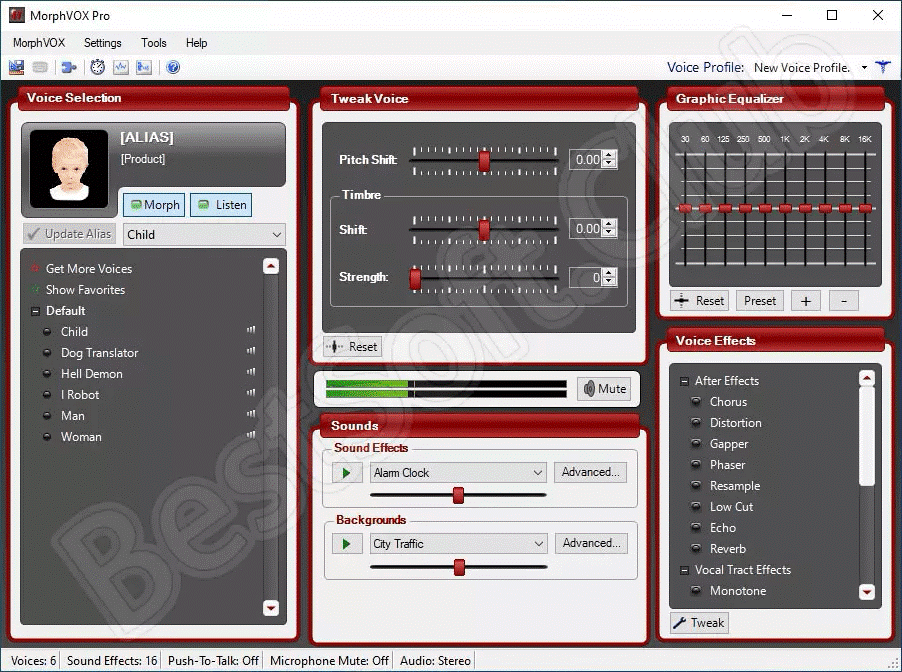The height and width of the screenshot is (672, 902).
Task: Open the Settings menu
Action: (x=102, y=43)
